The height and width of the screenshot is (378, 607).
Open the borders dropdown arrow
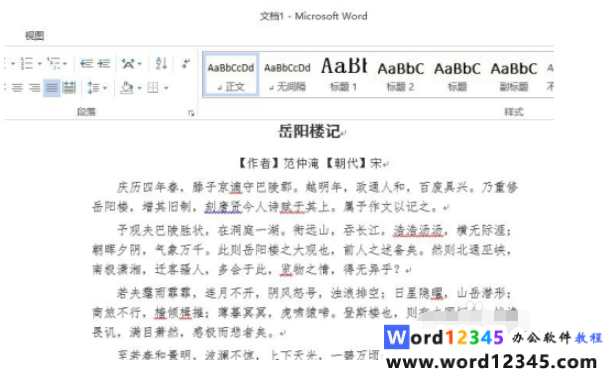click(166, 88)
